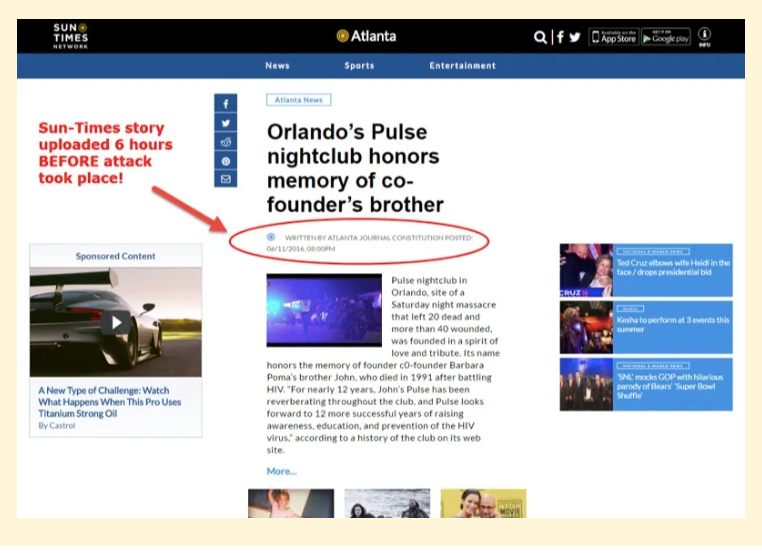This screenshot has height=553, width=762.
Task: Click the Sun Times Network logo
Action: (70, 36)
